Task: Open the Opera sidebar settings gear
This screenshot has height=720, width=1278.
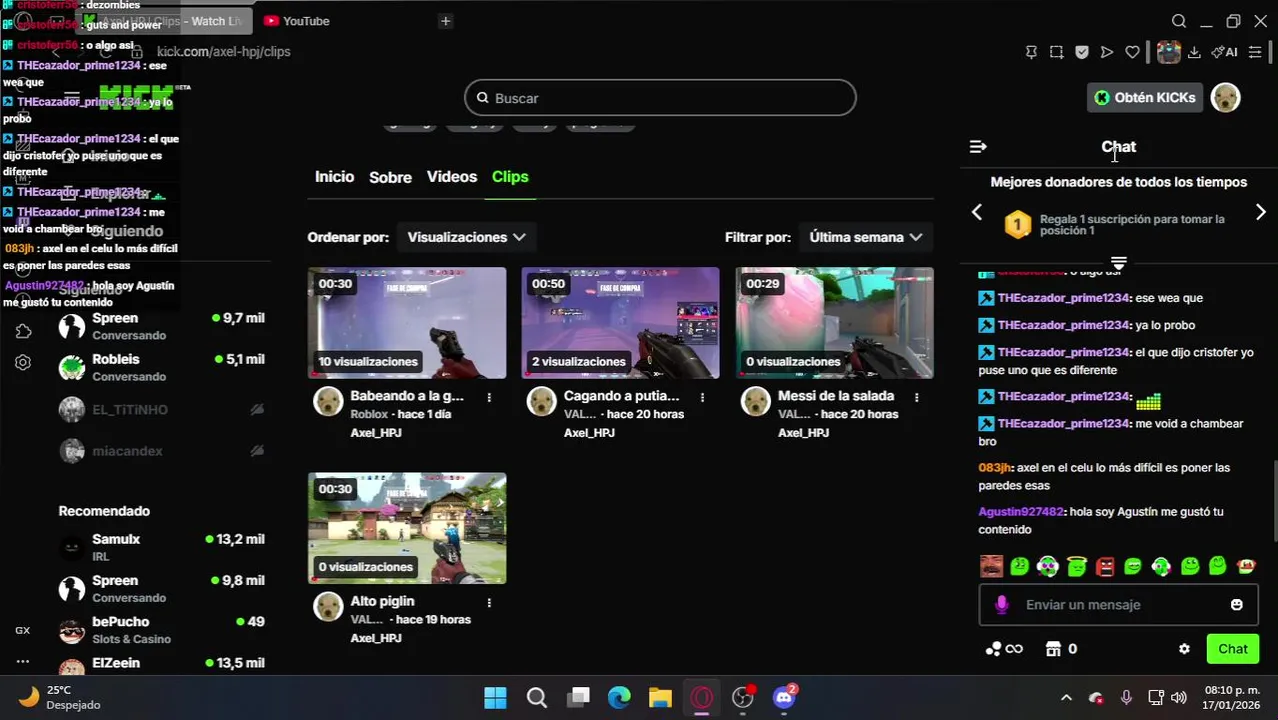Action: pyautogui.click(x=23, y=362)
